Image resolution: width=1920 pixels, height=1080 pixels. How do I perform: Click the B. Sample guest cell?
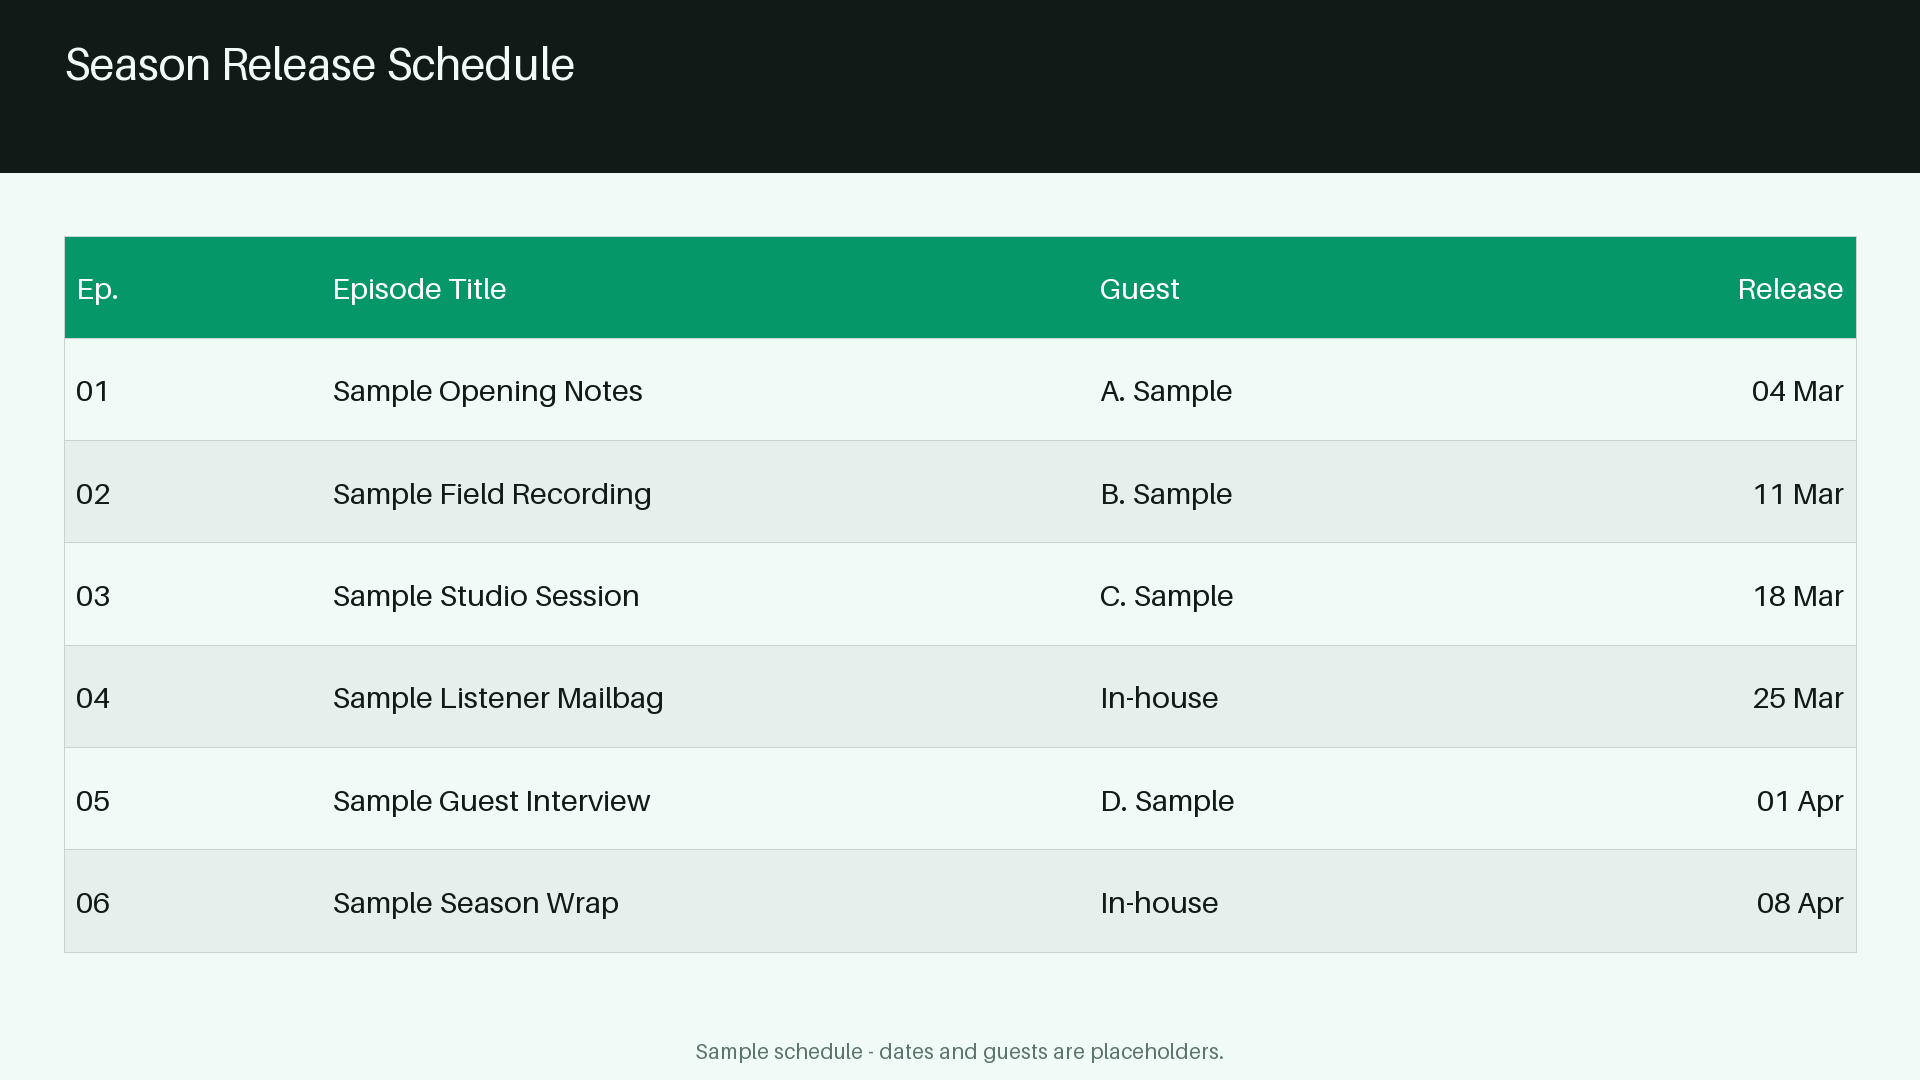1166,494
